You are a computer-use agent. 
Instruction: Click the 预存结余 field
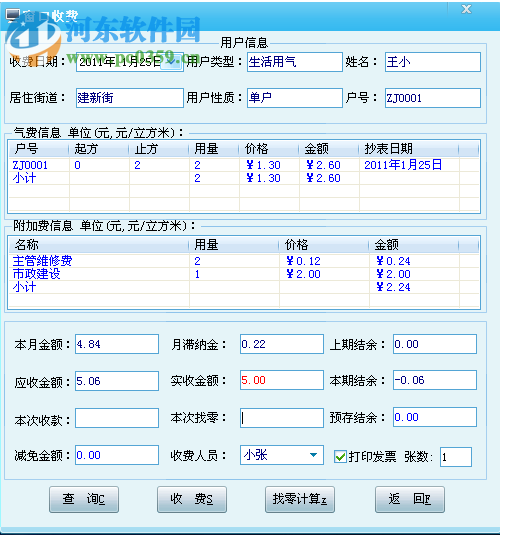(x=435, y=417)
